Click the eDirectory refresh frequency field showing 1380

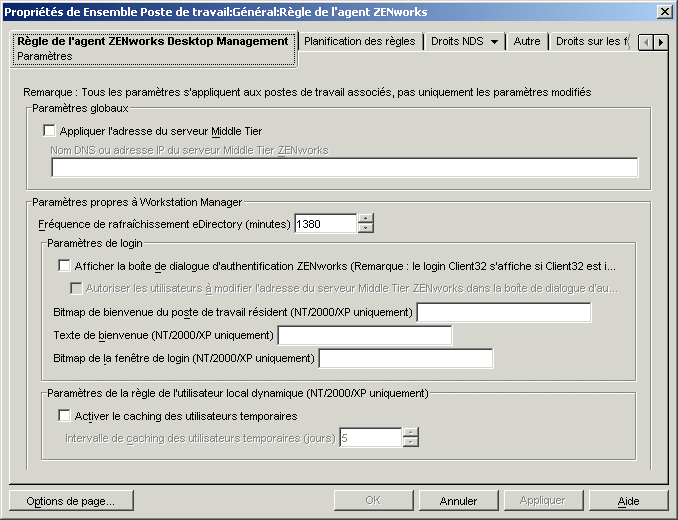[x=326, y=224]
